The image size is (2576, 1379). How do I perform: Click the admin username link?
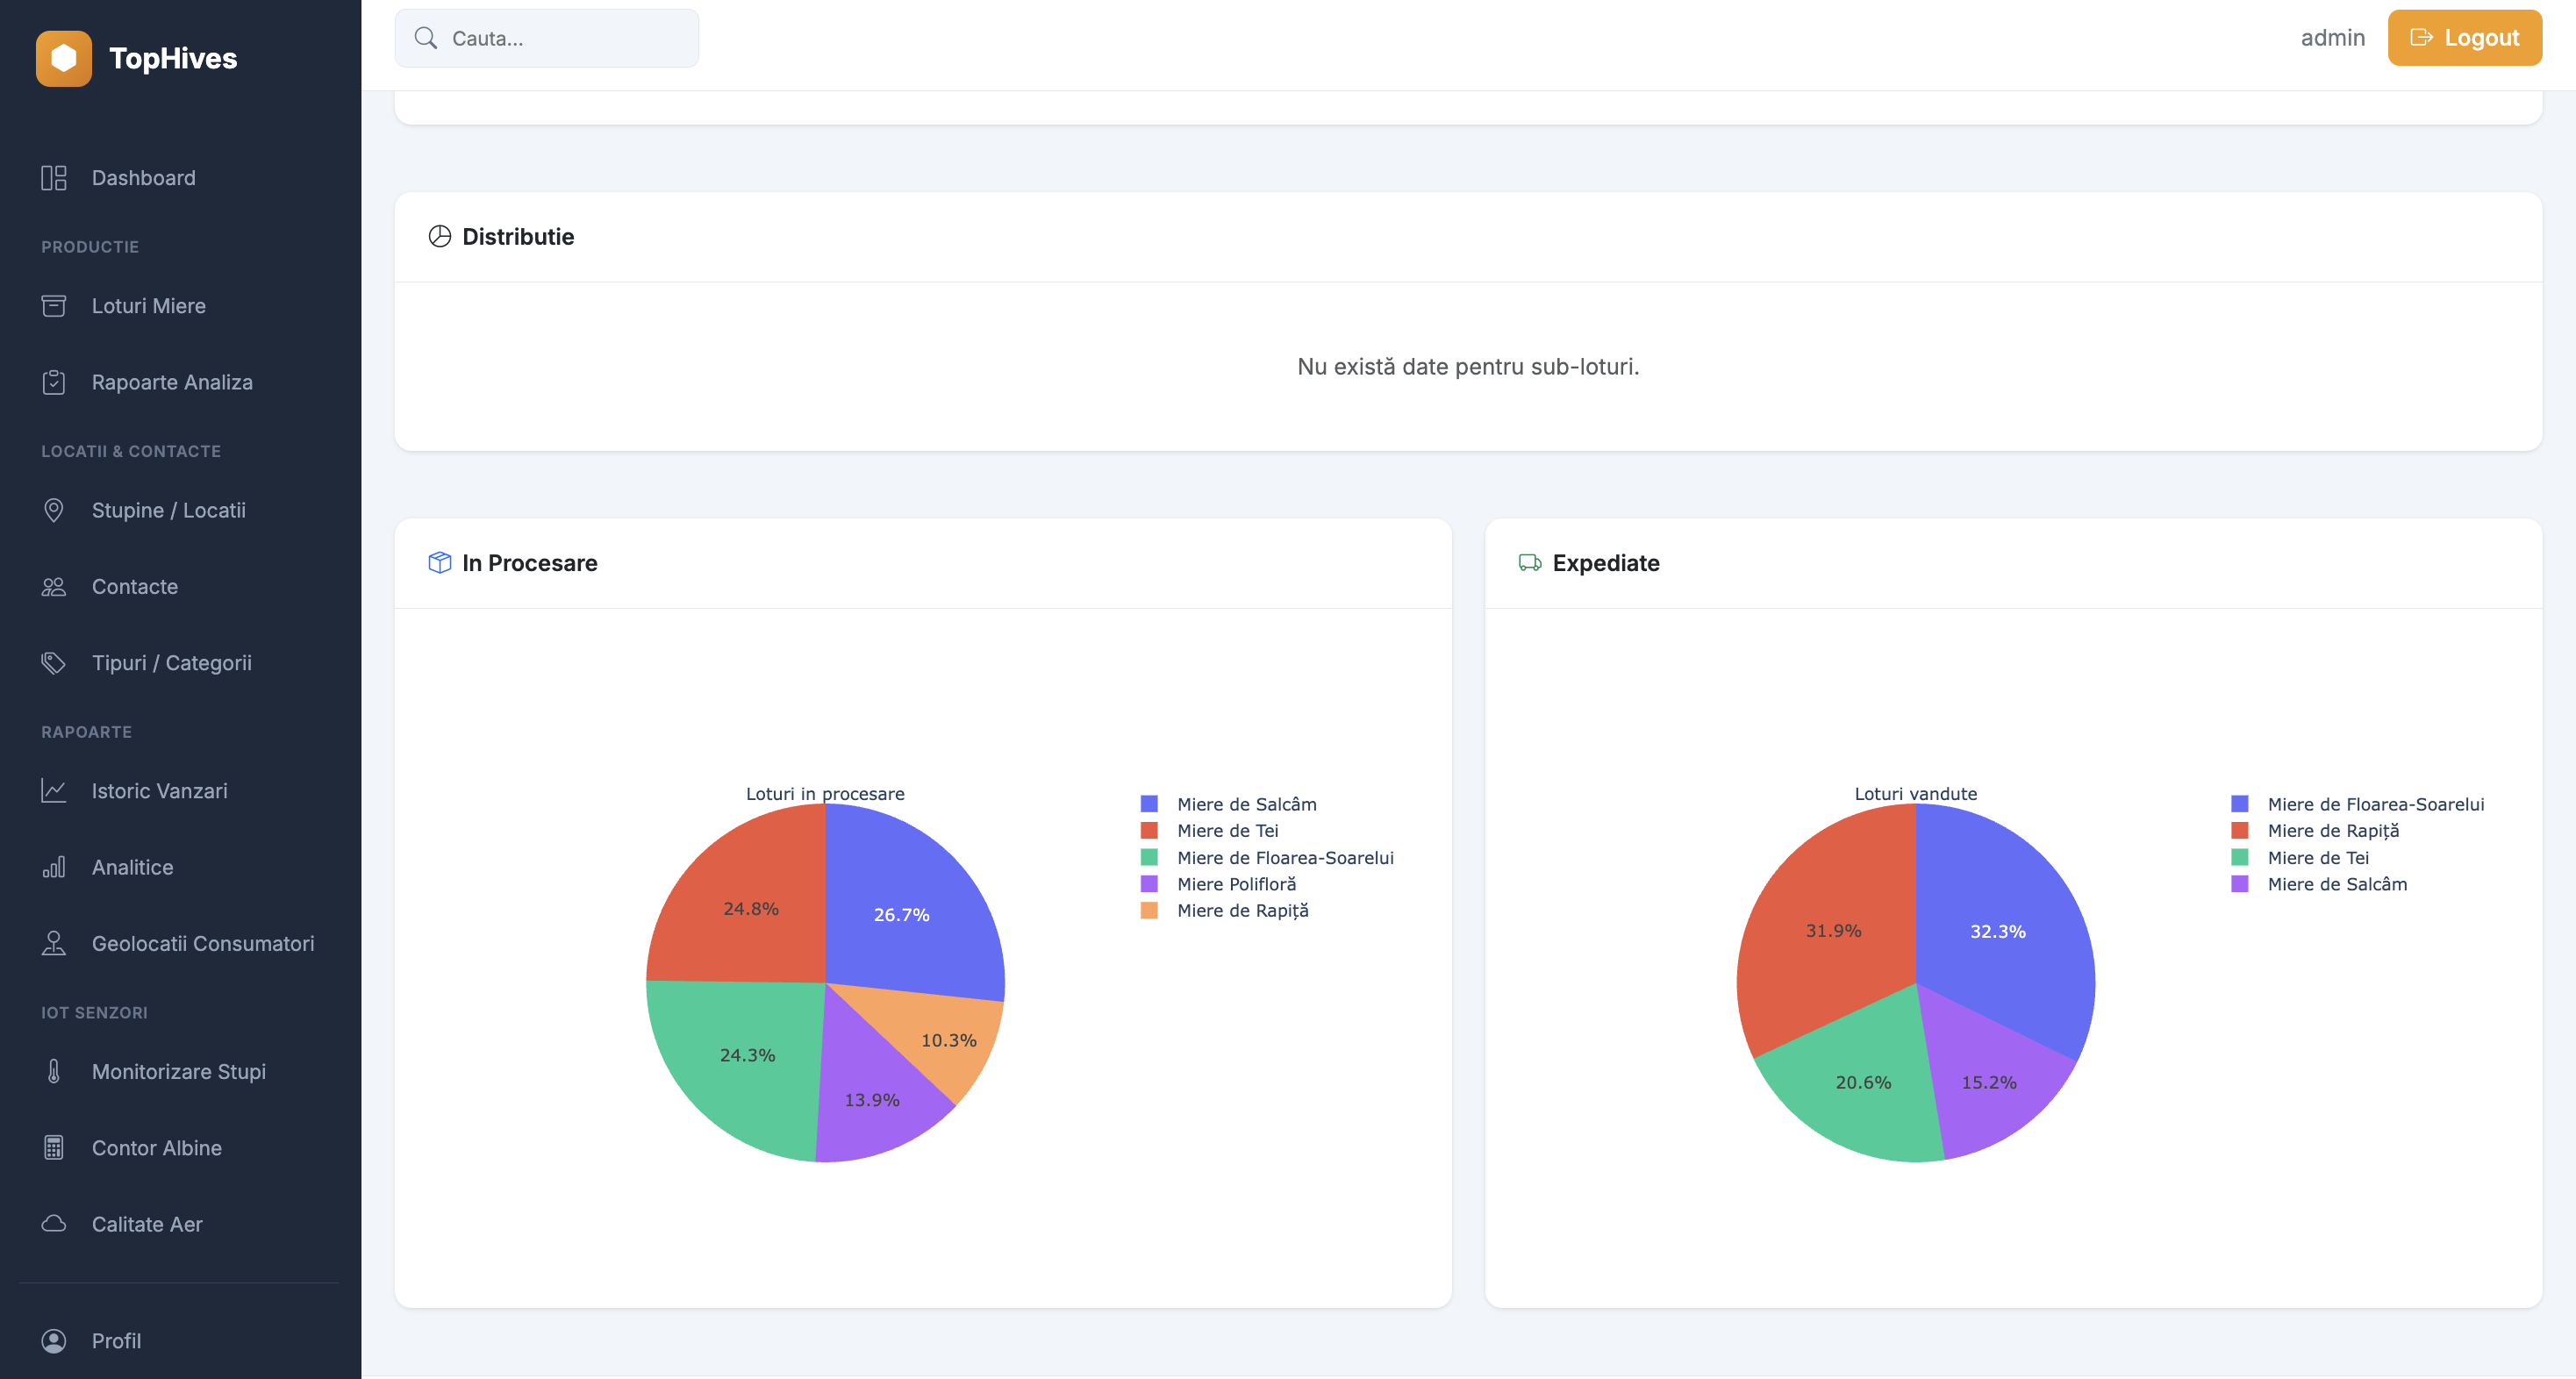tap(2332, 38)
